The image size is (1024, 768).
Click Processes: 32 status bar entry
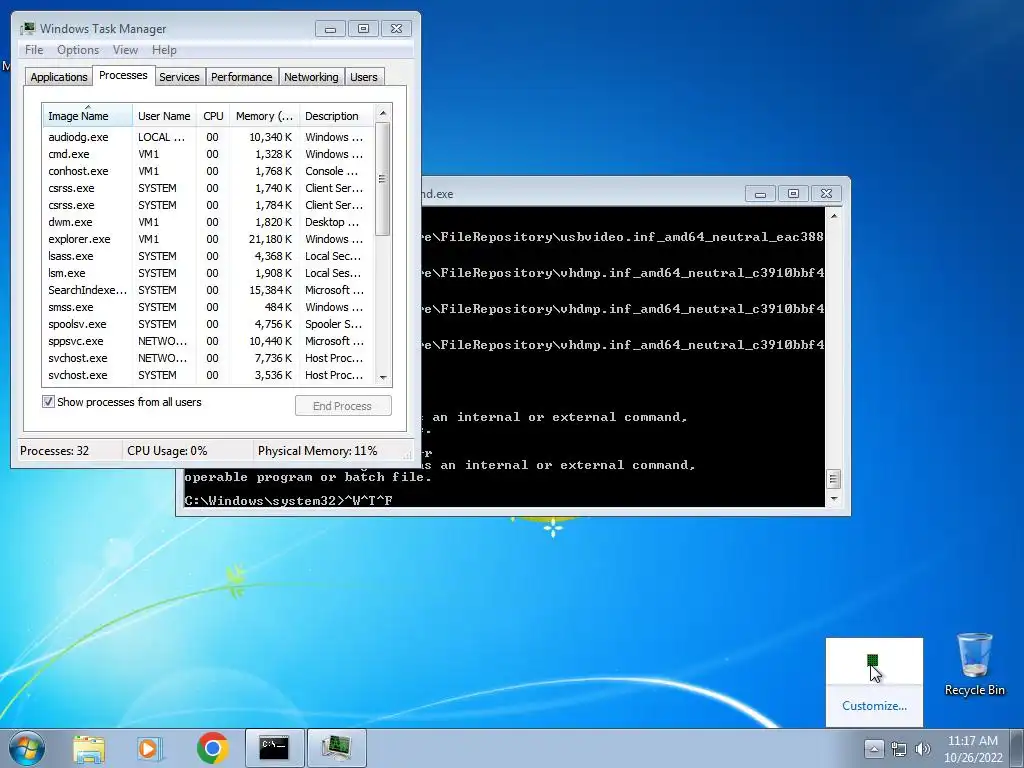[x=55, y=451]
